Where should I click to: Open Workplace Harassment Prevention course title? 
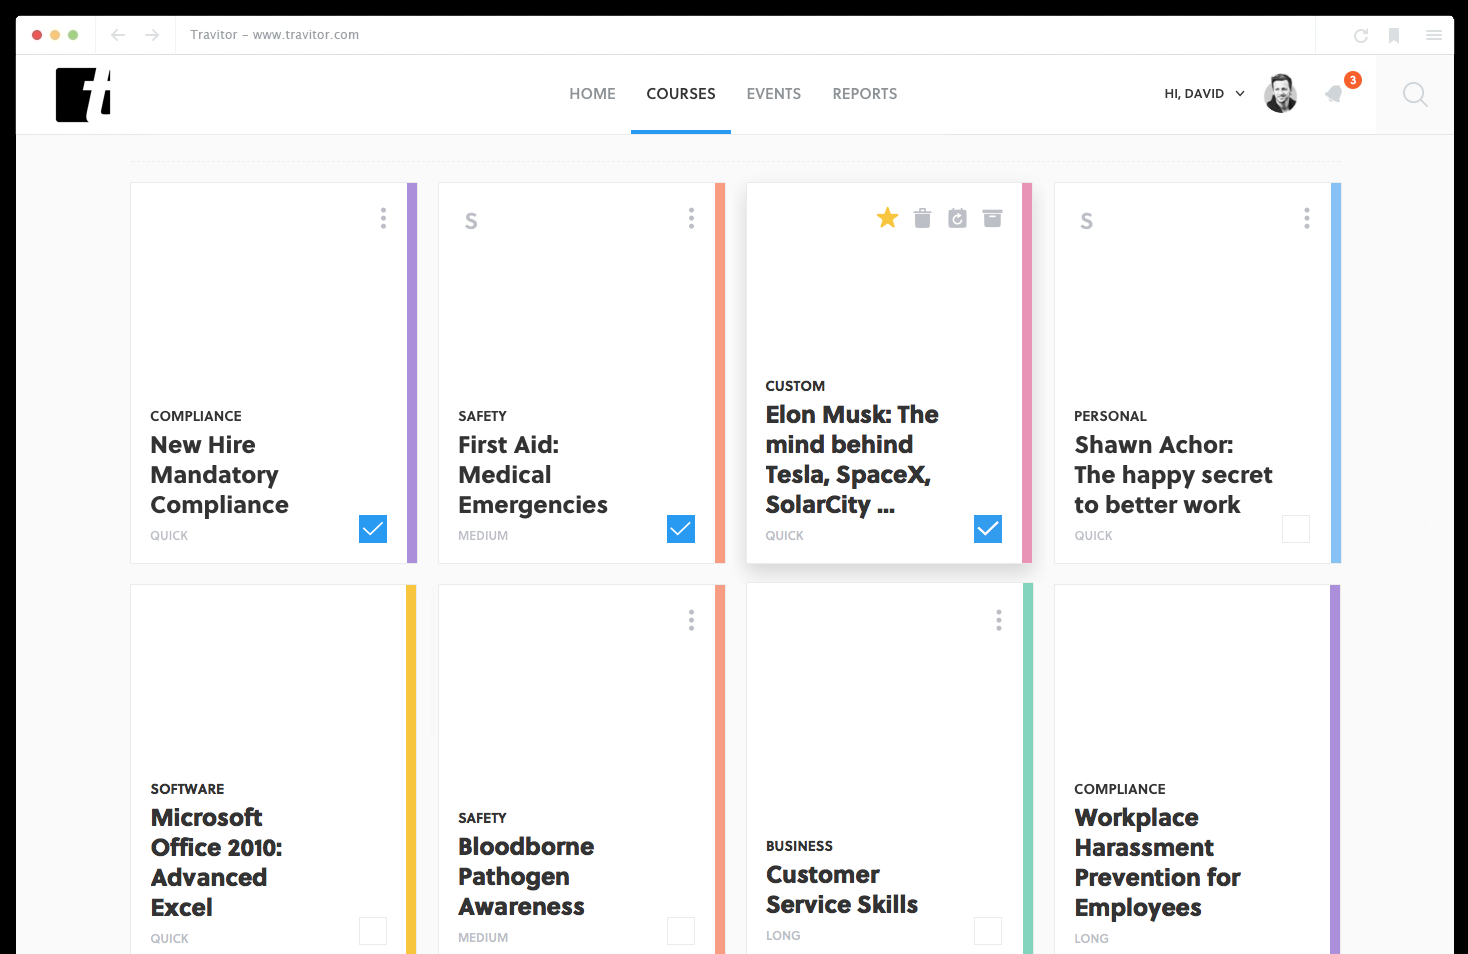[1157, 863]
